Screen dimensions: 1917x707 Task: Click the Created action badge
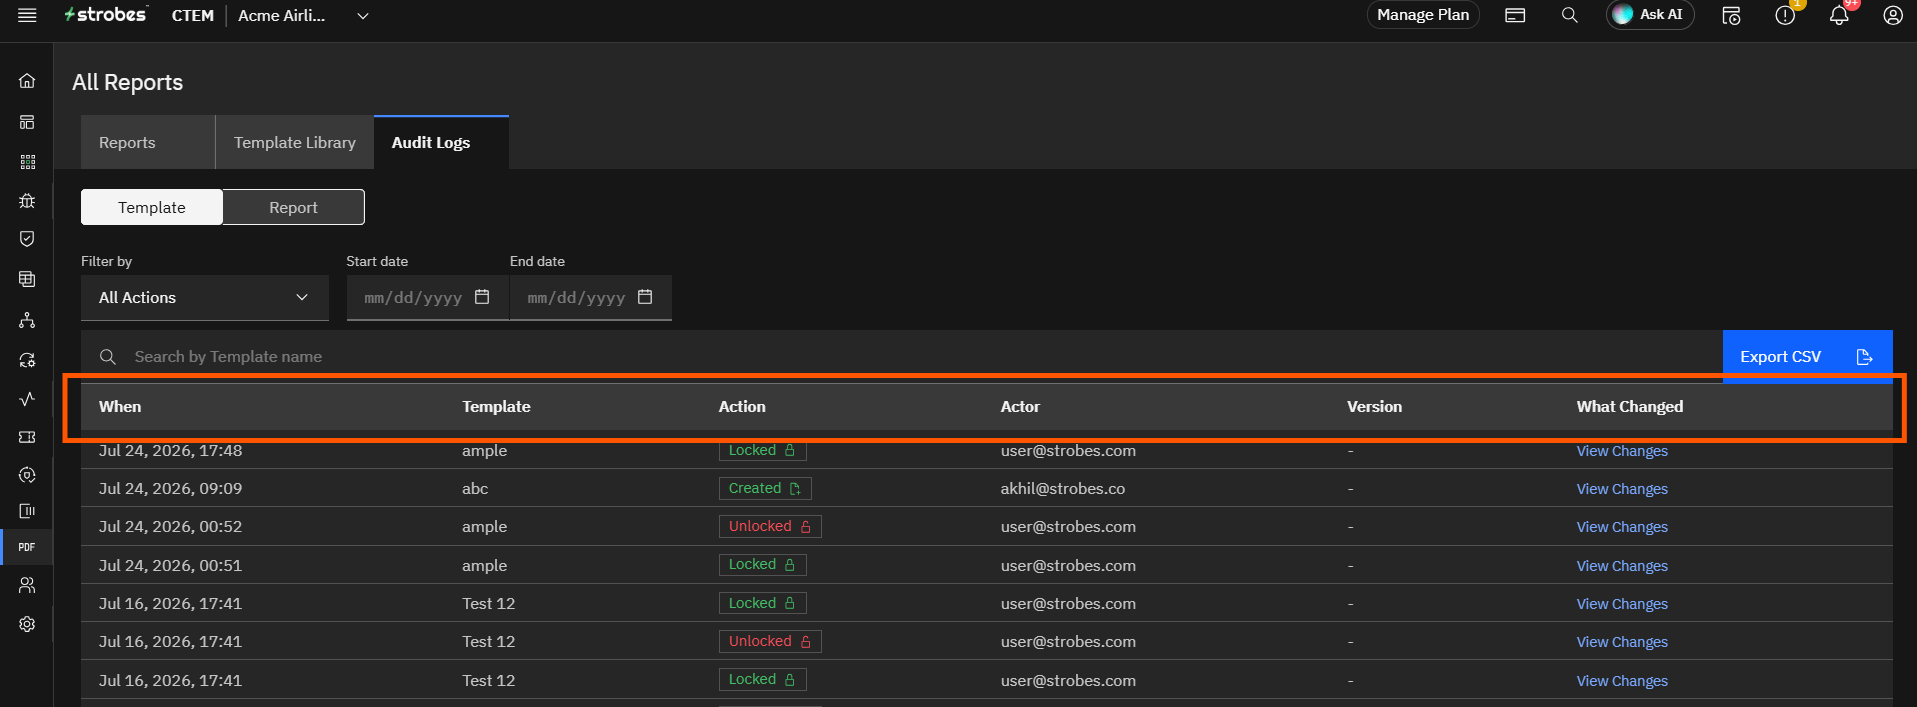(765, 488)
